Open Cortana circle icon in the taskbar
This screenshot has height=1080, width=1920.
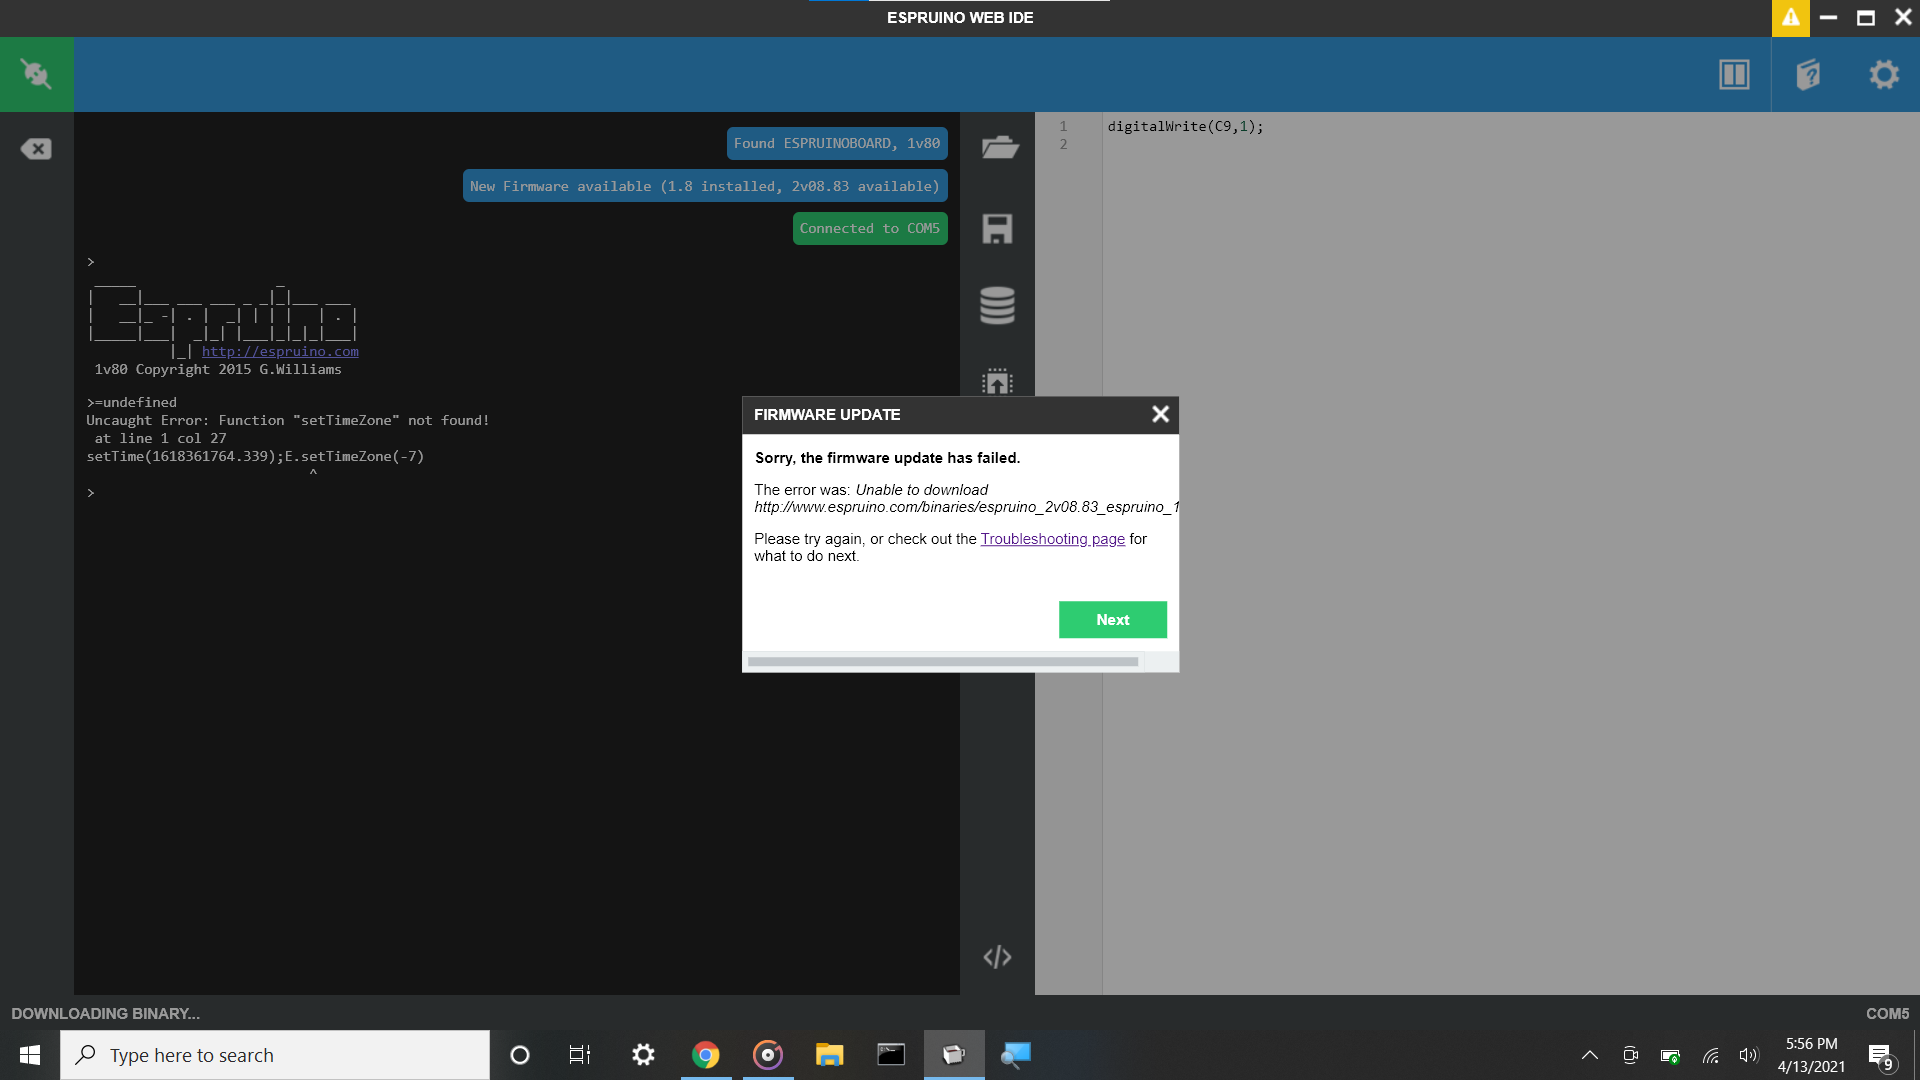point(520,1055)
